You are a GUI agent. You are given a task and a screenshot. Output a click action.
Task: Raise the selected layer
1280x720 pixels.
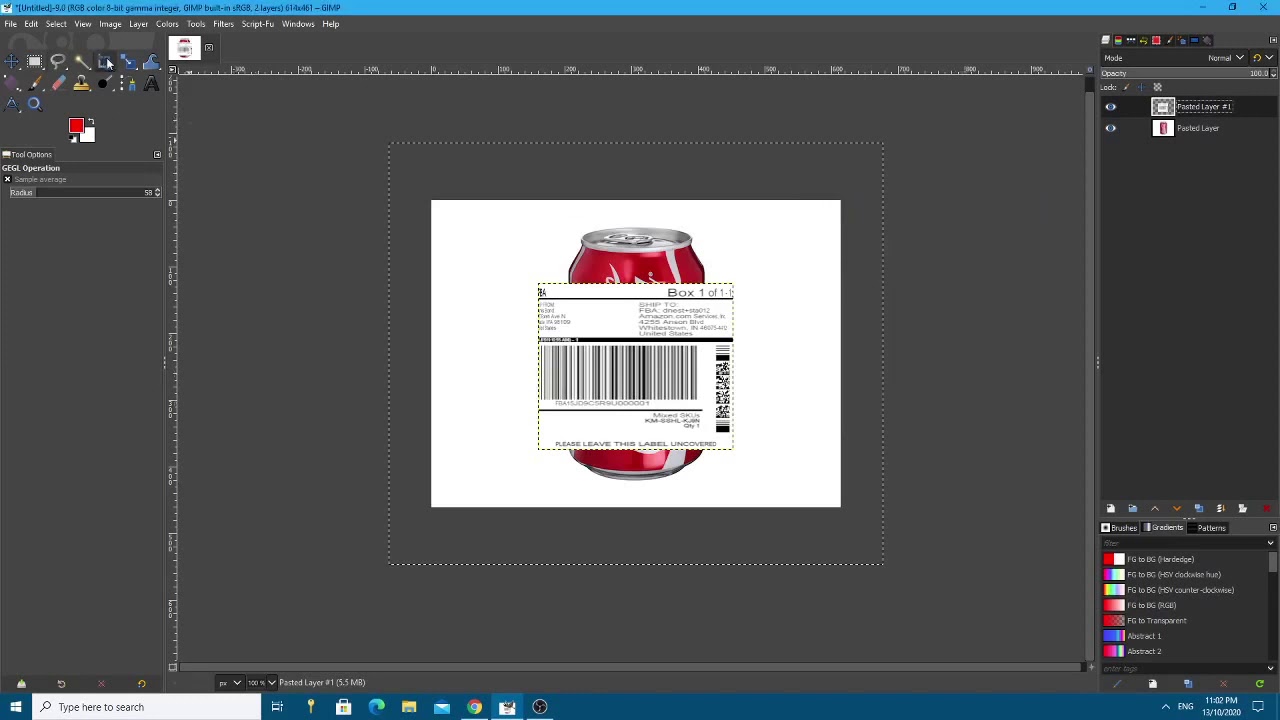pos(1154,509)
